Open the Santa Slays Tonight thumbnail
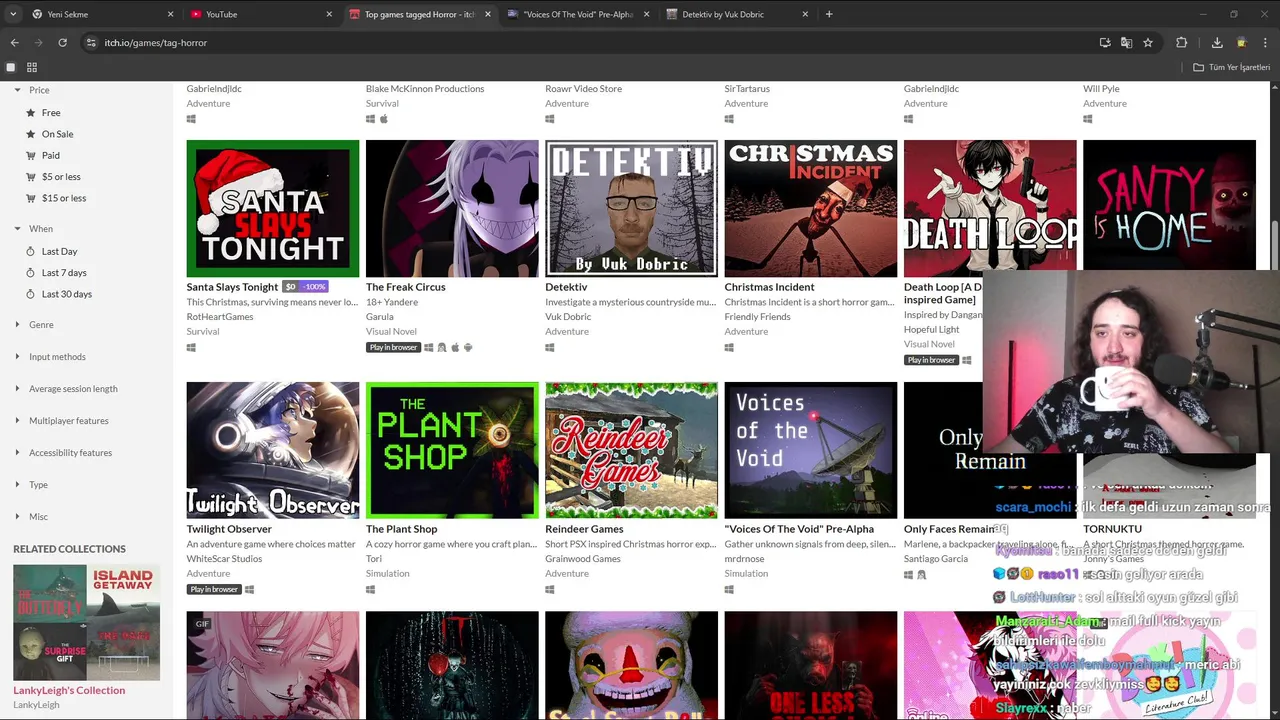This screenshot has height=720, width=1280. pos(273,208)
